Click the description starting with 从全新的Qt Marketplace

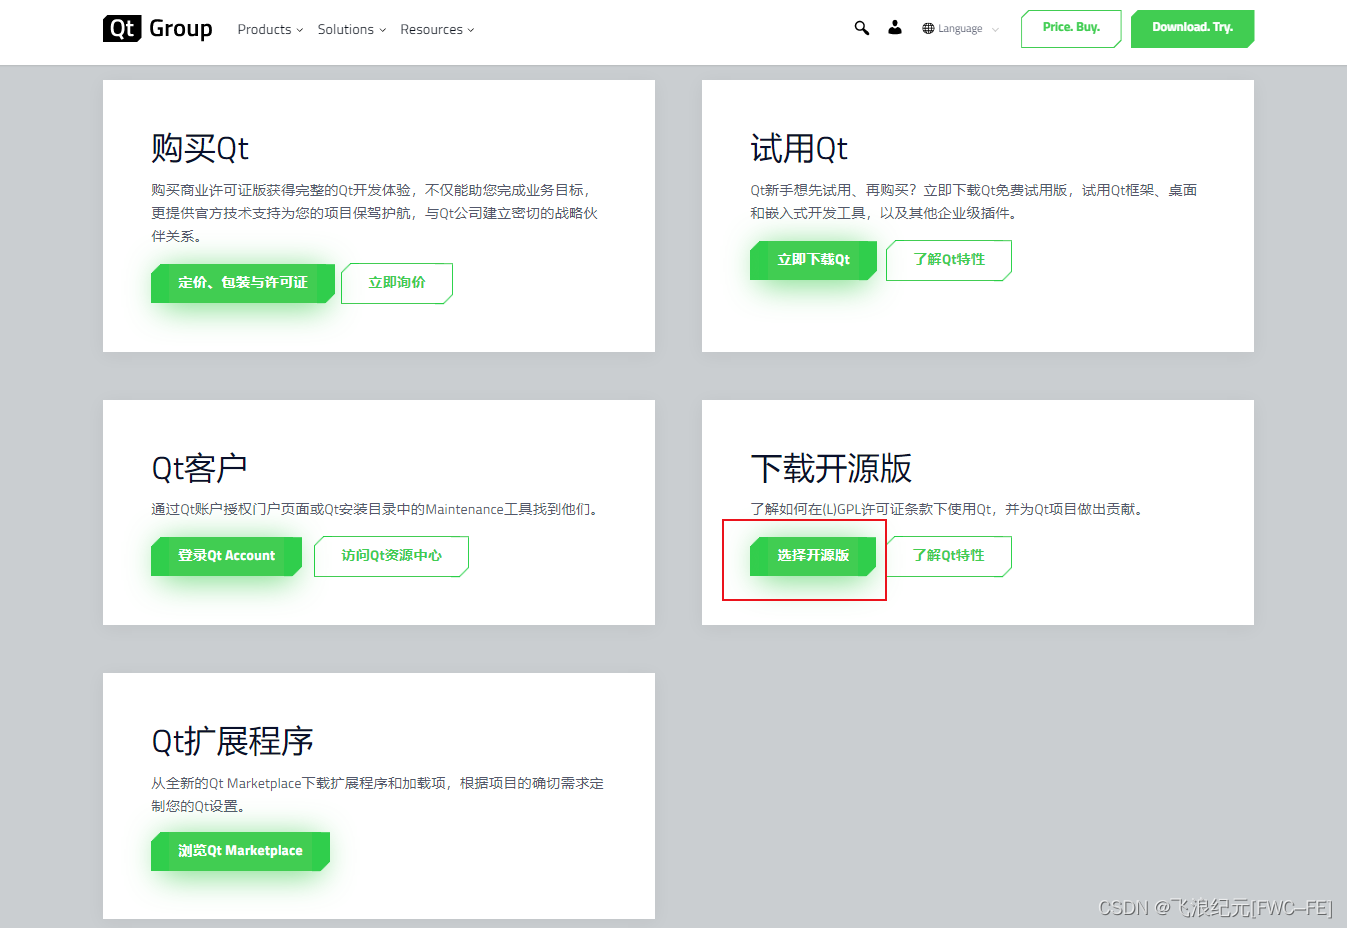378,794
